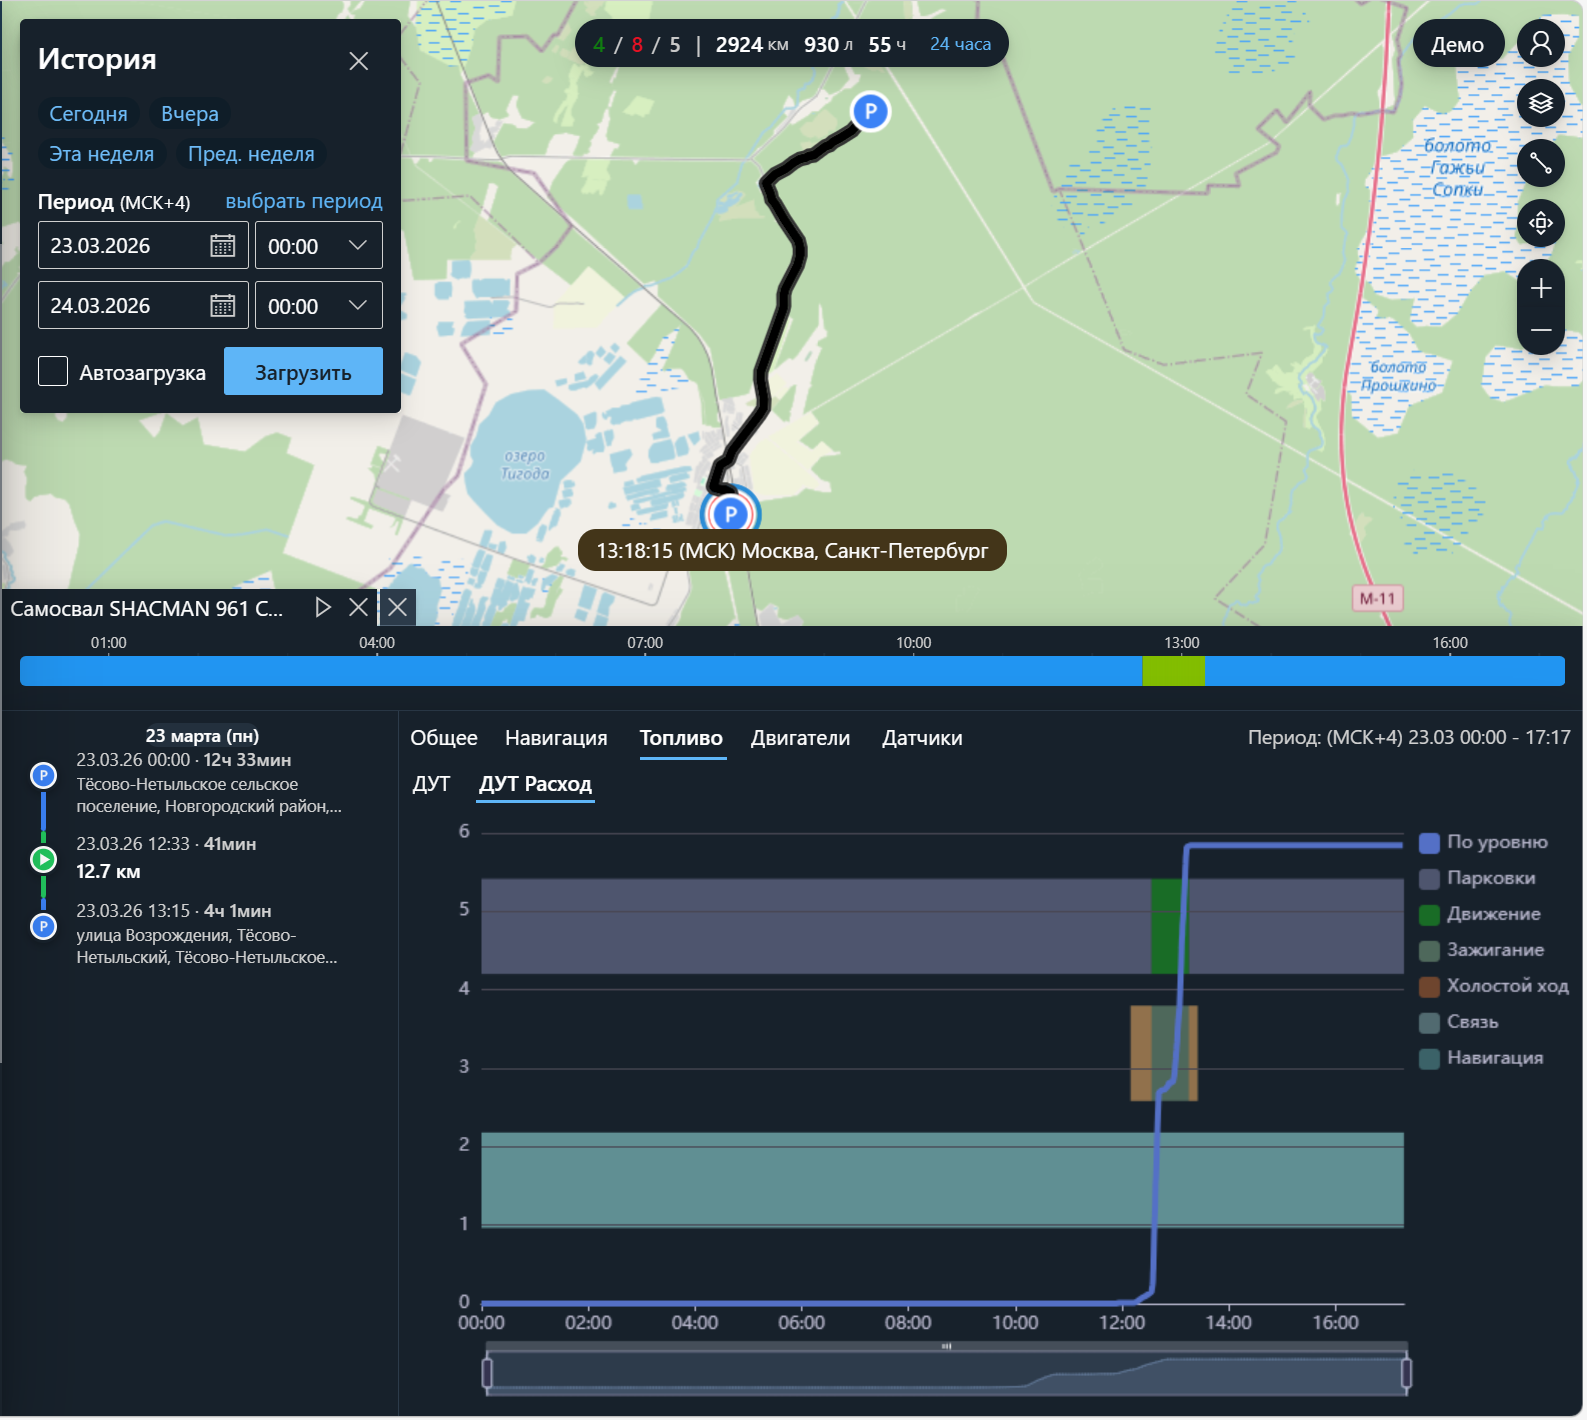The height and width of the screenshot is (1420, 1587).
Task: Open calendar picker for end date 24.03.2026
Action: tap(222, 306)
